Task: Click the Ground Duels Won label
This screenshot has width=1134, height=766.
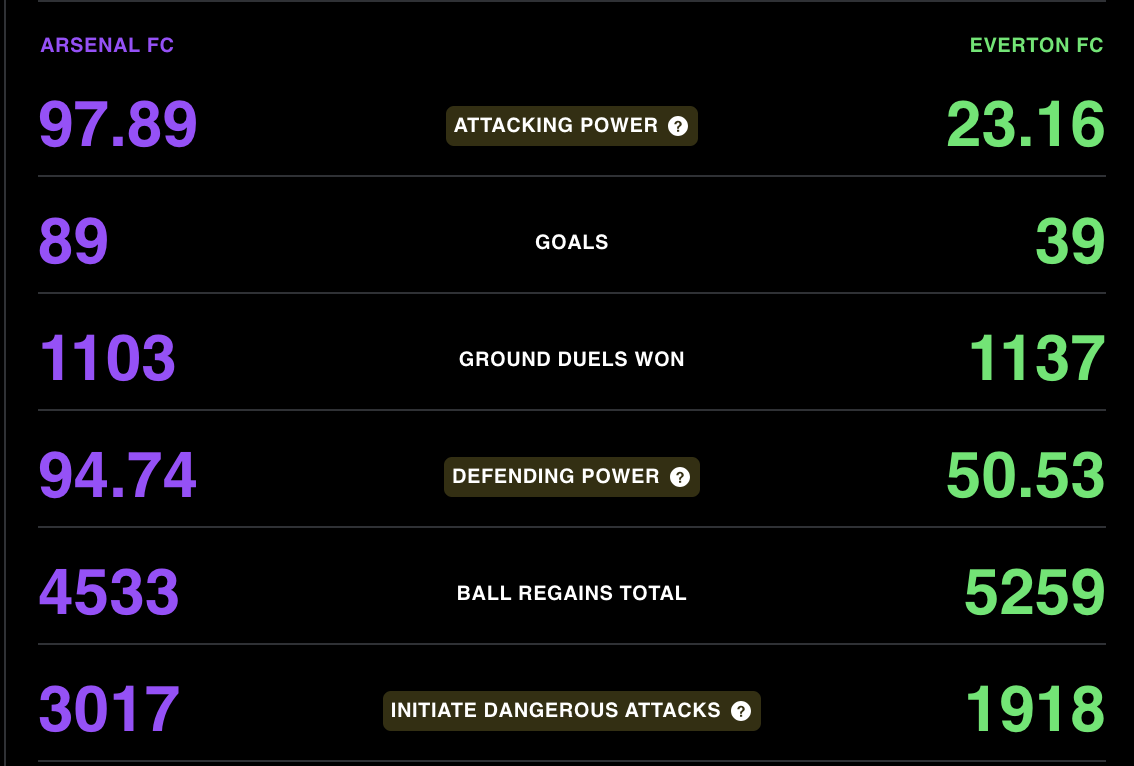Action: [x=572, y=359]
